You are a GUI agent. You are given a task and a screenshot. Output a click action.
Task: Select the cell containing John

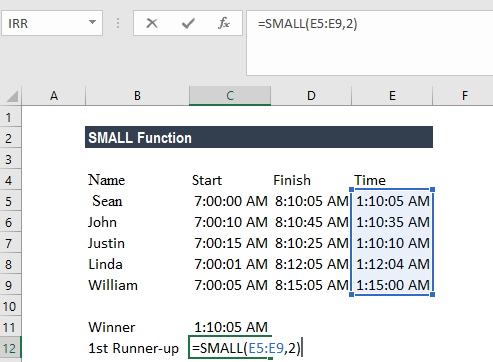point(137,222)
